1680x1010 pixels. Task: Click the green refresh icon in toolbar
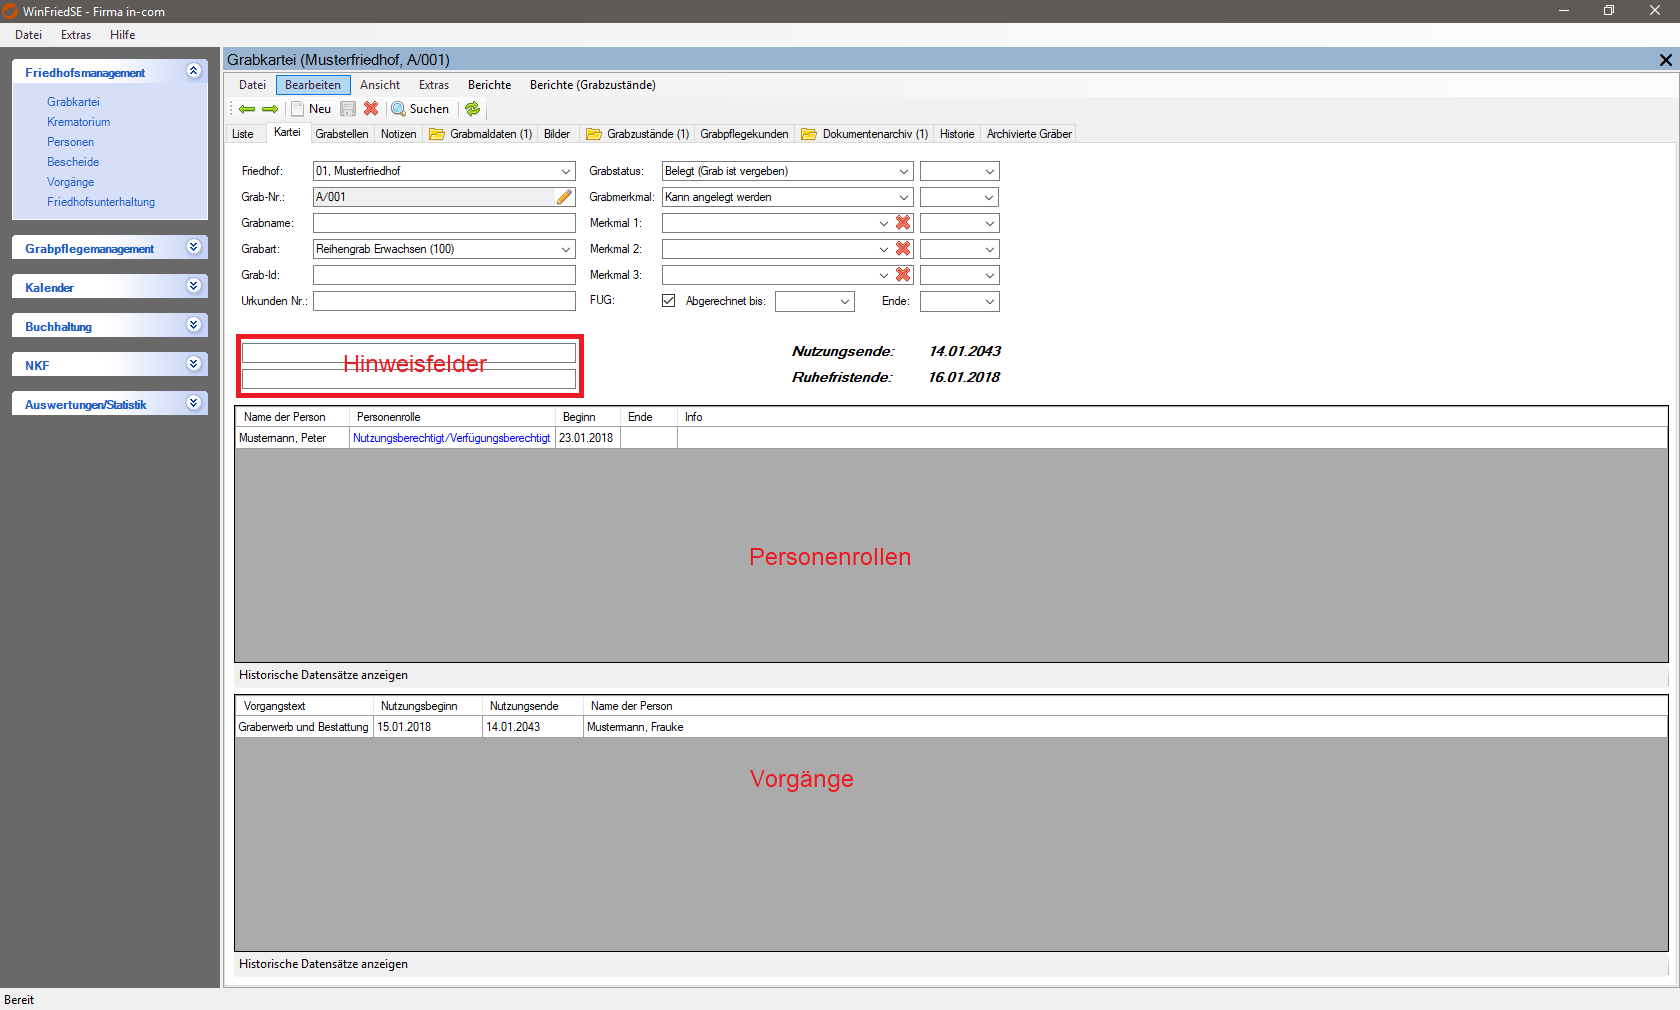(x=473, y=109)
